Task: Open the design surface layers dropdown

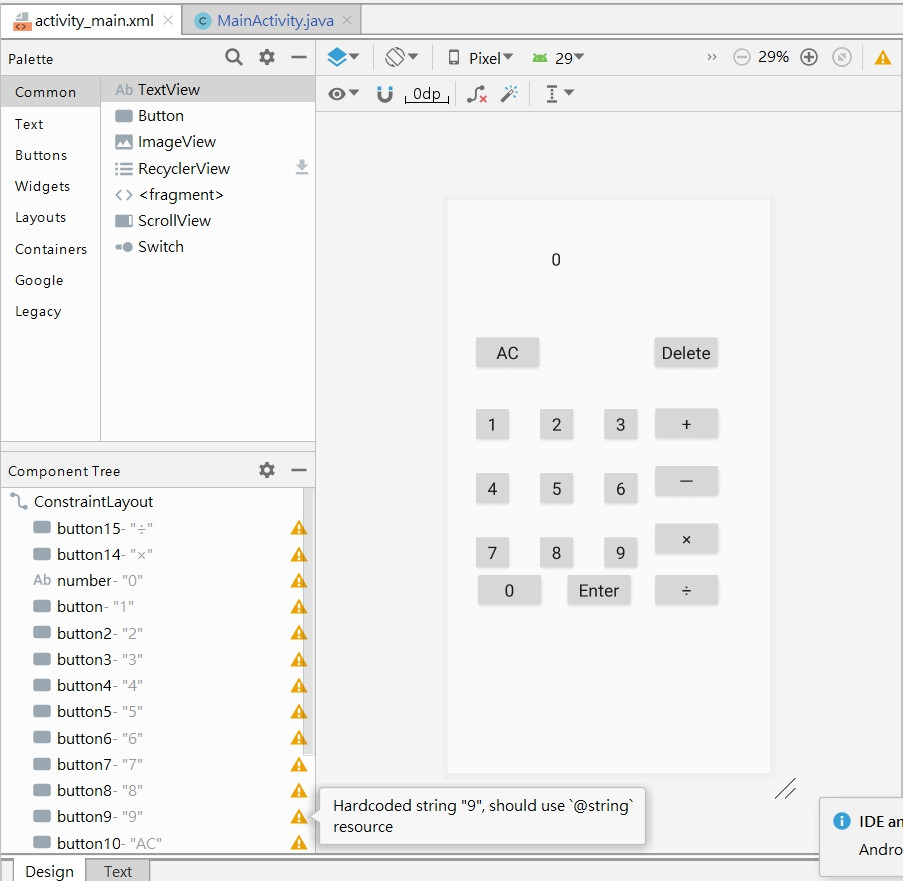Action: coord(343,57)
